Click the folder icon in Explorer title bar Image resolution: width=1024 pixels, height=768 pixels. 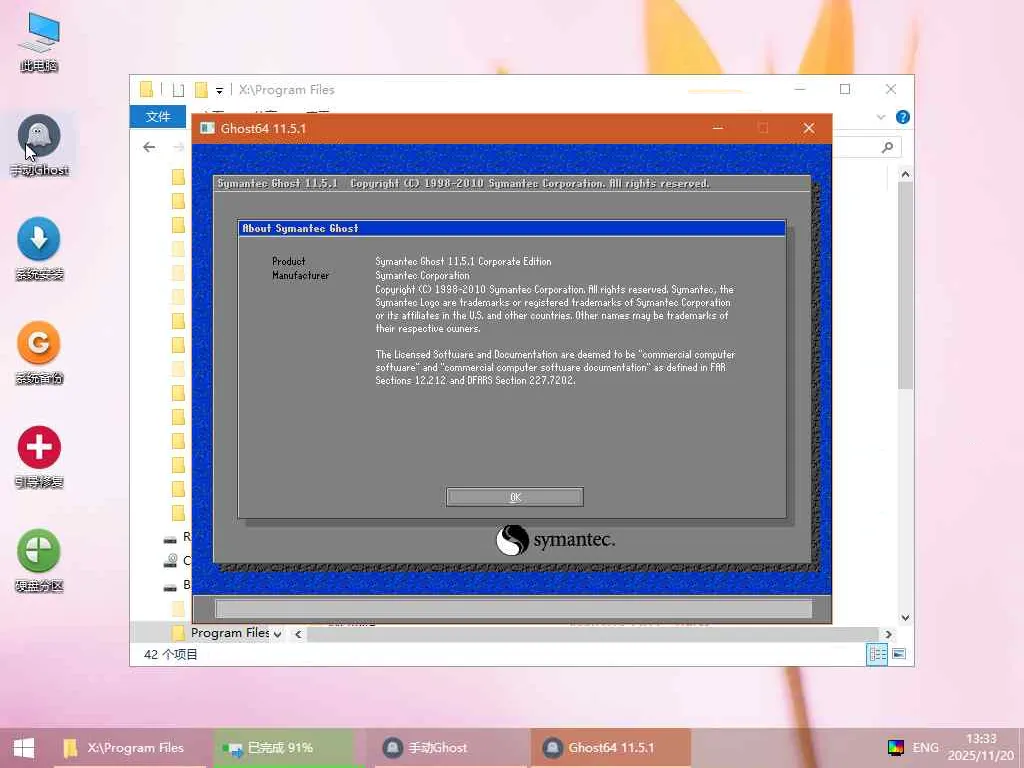146,89
